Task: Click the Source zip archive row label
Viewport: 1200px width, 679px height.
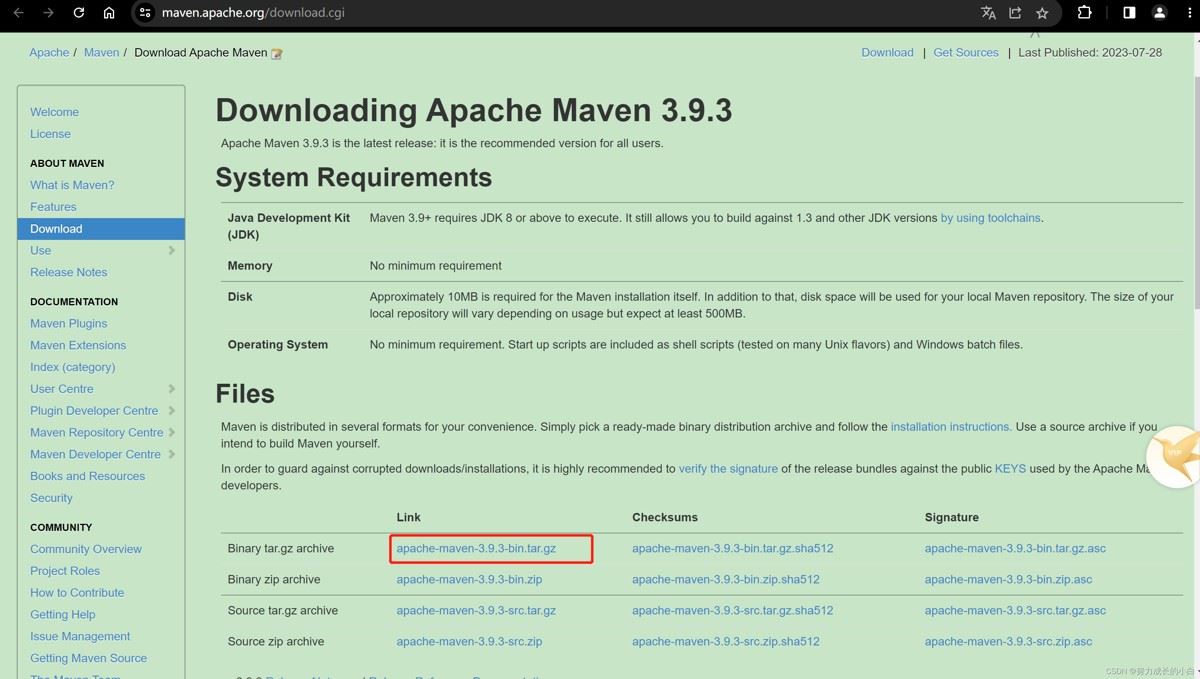Action: [x=275, y=642]
